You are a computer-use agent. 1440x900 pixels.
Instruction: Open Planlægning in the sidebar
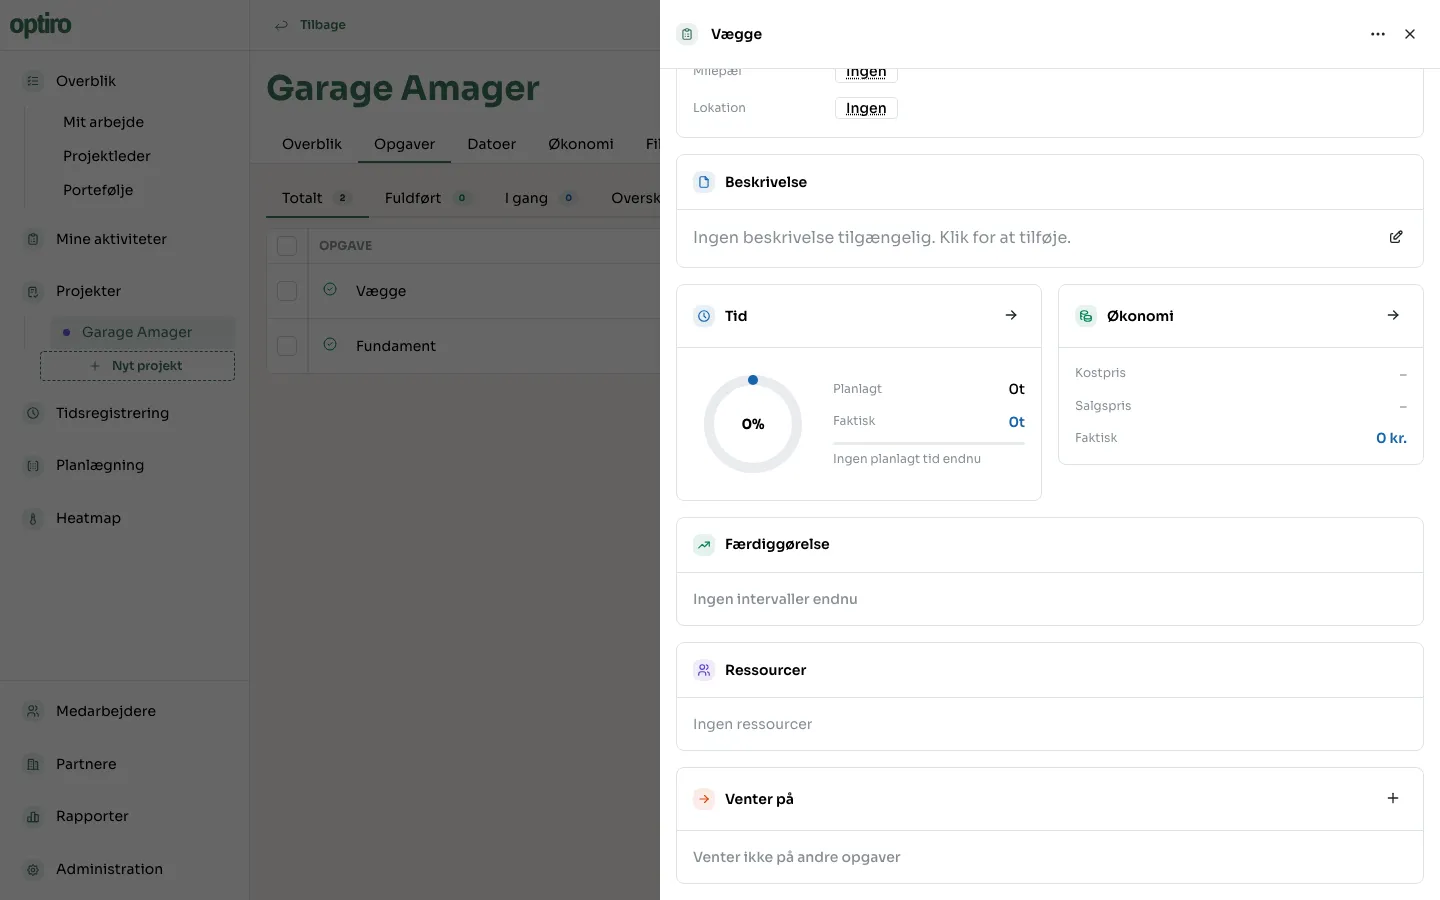(100, 465)
